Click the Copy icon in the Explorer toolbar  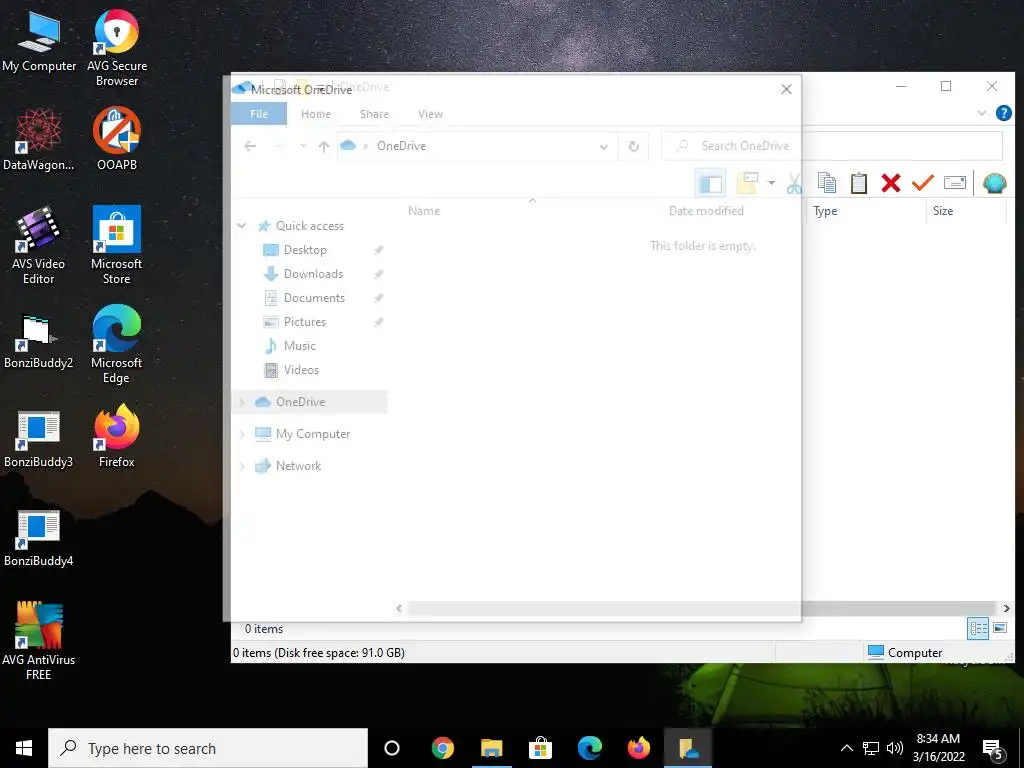827,183
